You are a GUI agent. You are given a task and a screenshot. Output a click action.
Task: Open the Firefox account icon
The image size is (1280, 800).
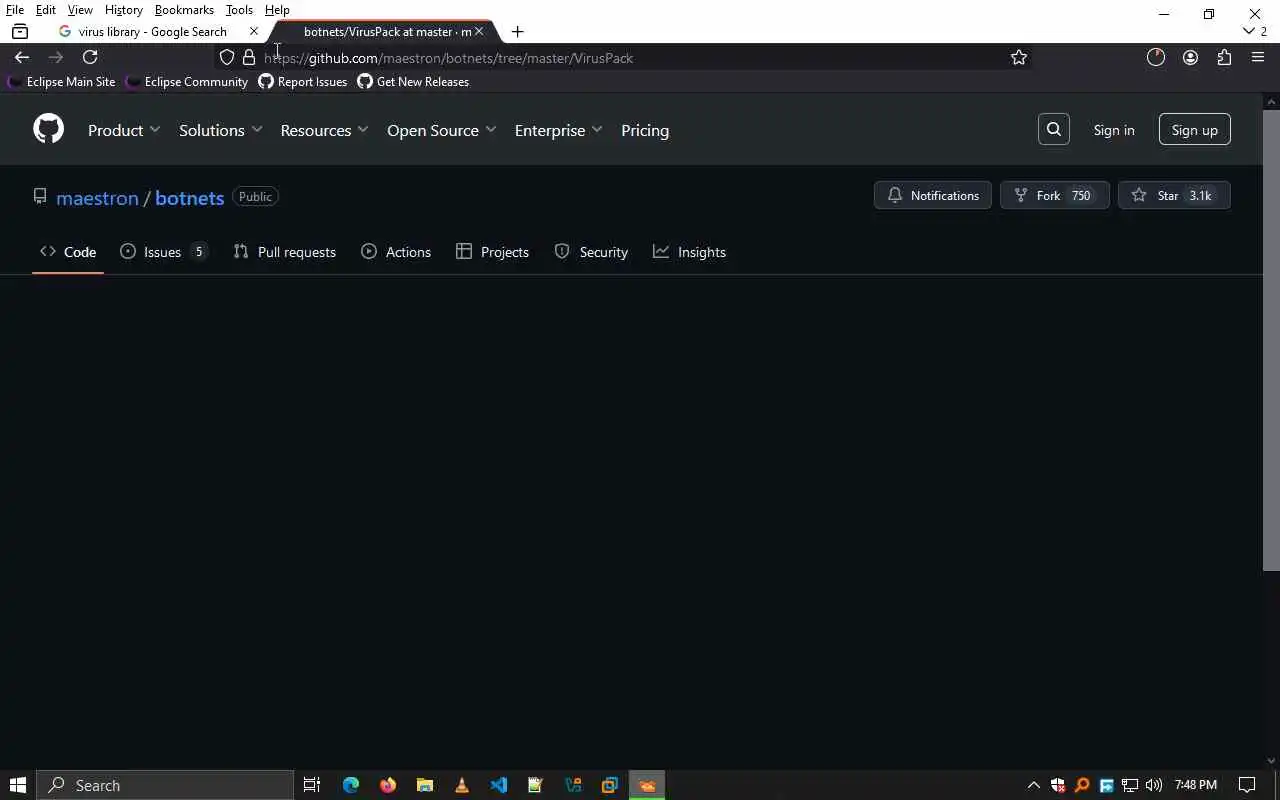tap(1190, 57)
